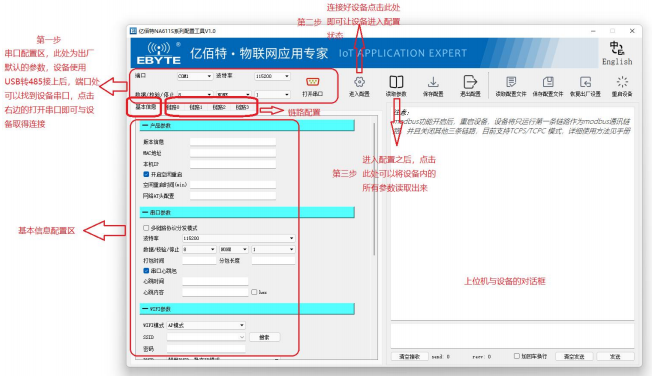
Task: Collapse the 产品参数 section header
Action: [247, 125]
